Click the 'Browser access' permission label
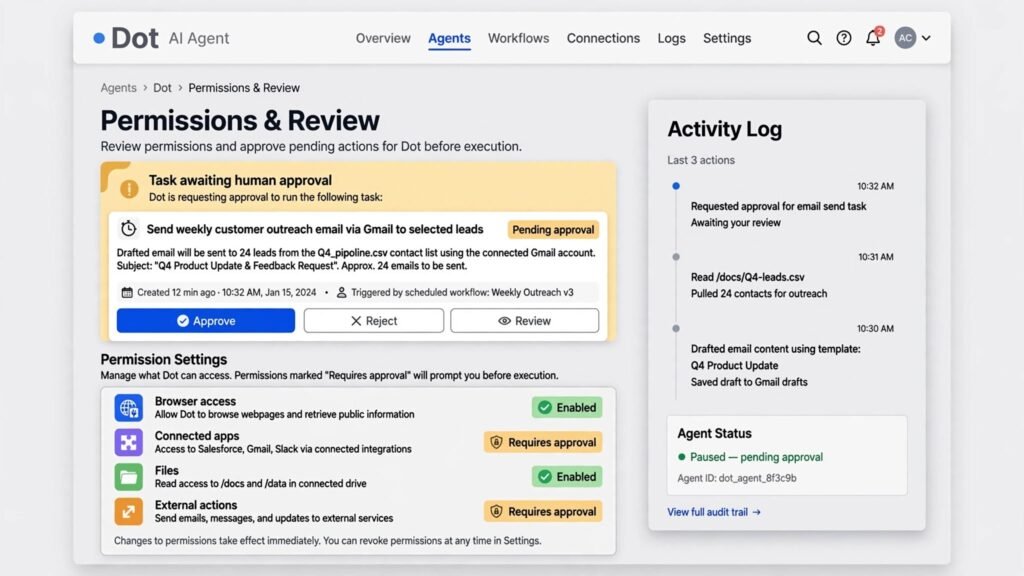Viewport: 1024px width, 576px height. point(195,401)
